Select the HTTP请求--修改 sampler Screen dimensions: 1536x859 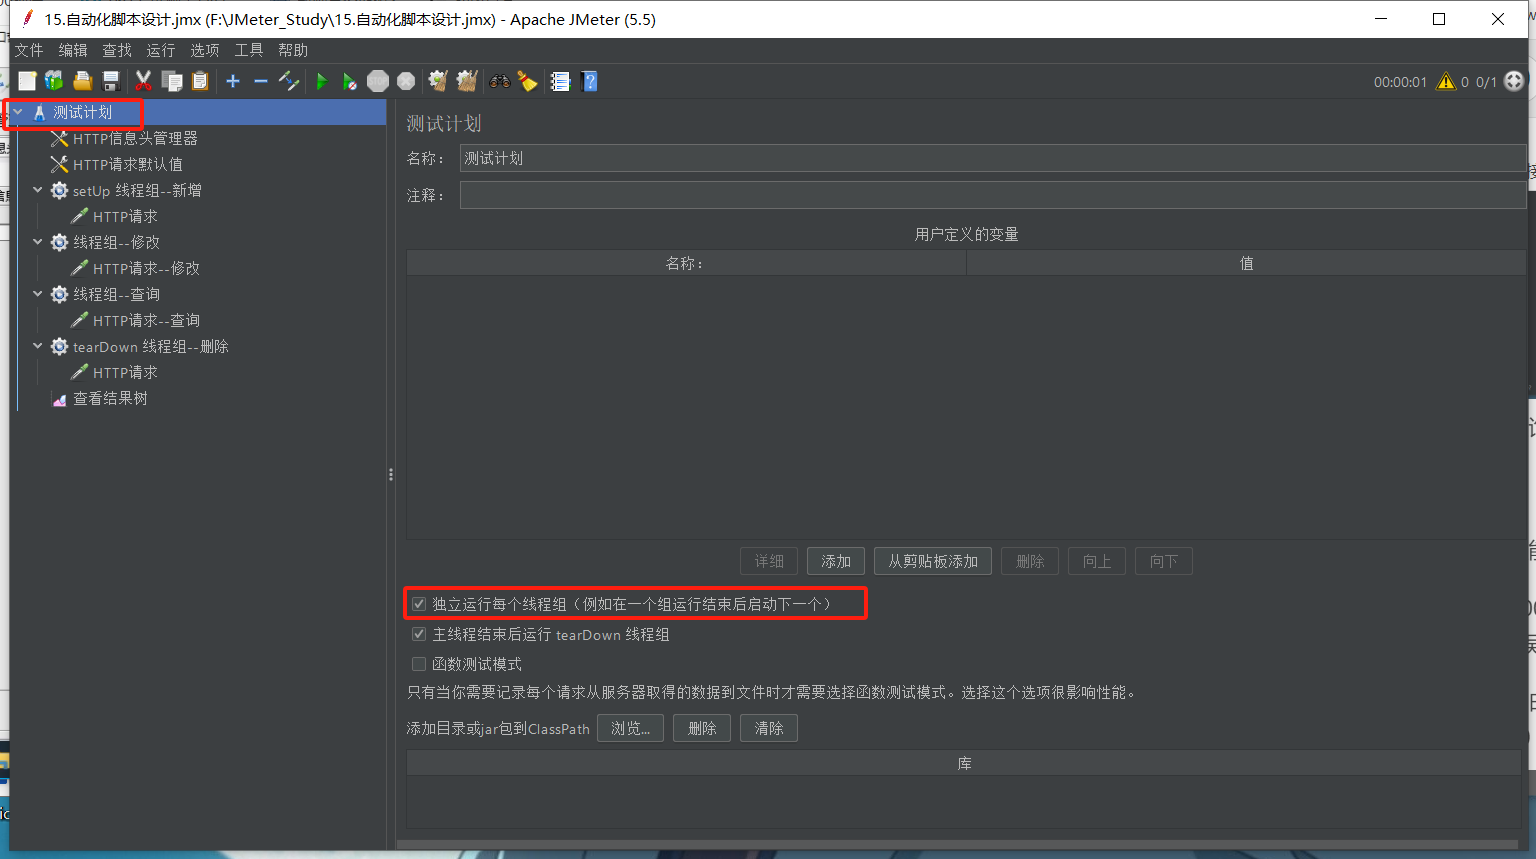click(146, 268)
